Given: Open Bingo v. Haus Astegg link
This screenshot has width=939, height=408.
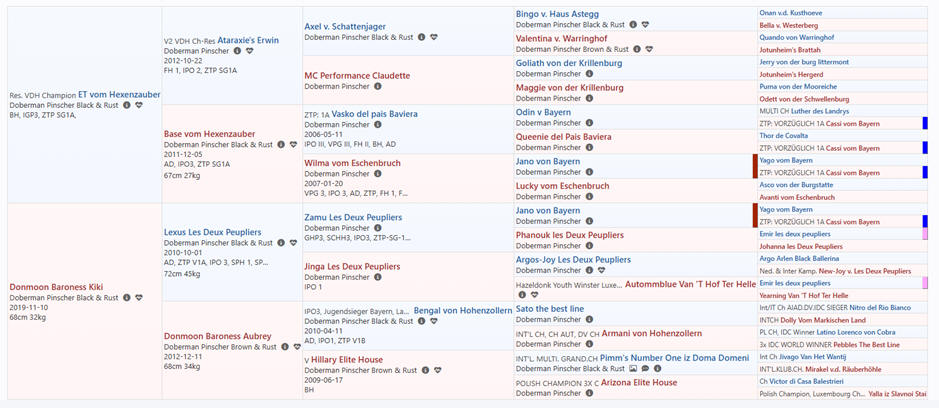Looking at the screenshot, I should point(557,14).
